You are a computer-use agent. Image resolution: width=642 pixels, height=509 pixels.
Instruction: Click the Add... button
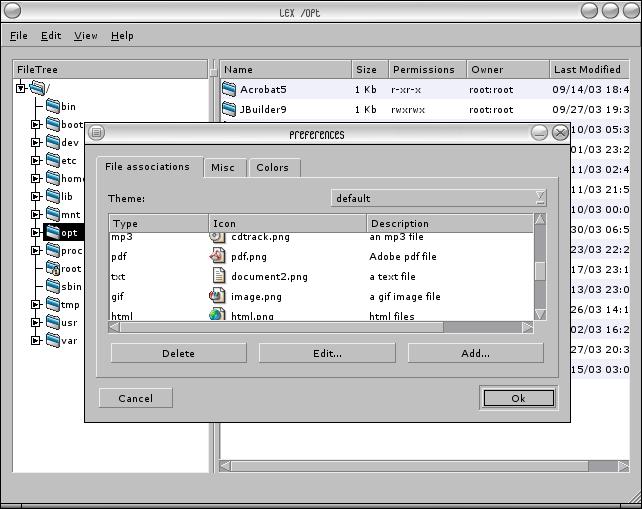tap(475, 353)
